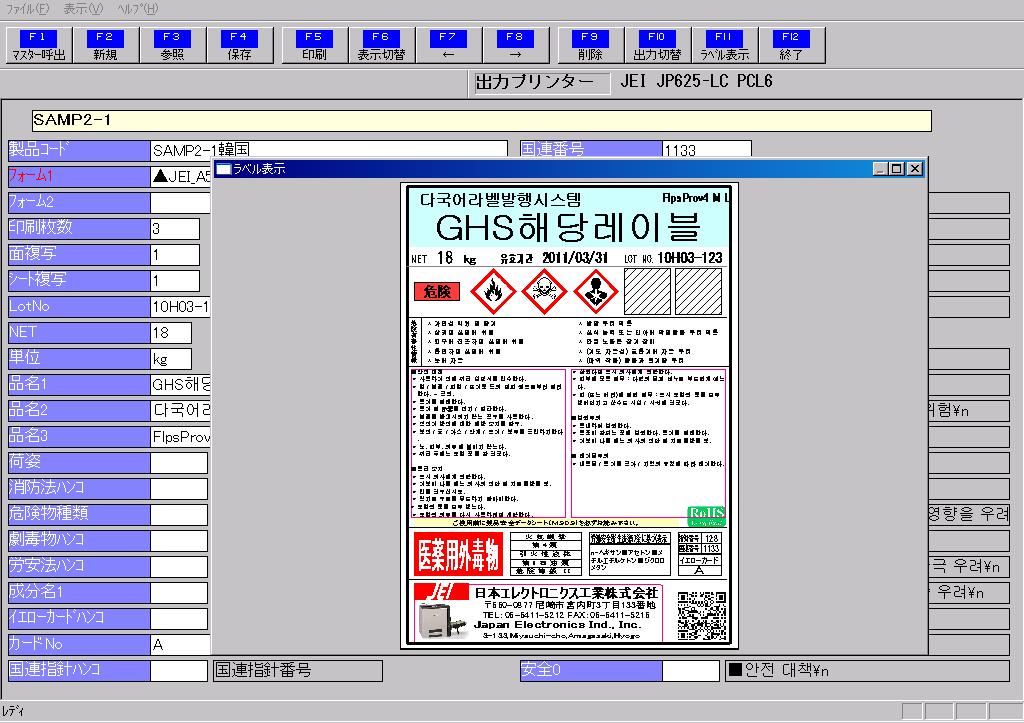Click the シート複写 input field
The height and width of the screenshot is (723, 1024).
point(175,281)
